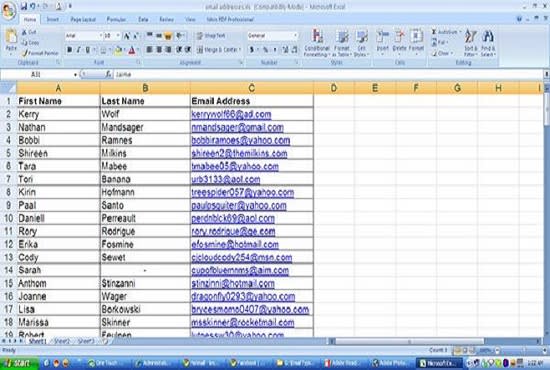Screen dimensions: 550x370
Task: Apply accounting dollar format
Action: tap(252, 50)
